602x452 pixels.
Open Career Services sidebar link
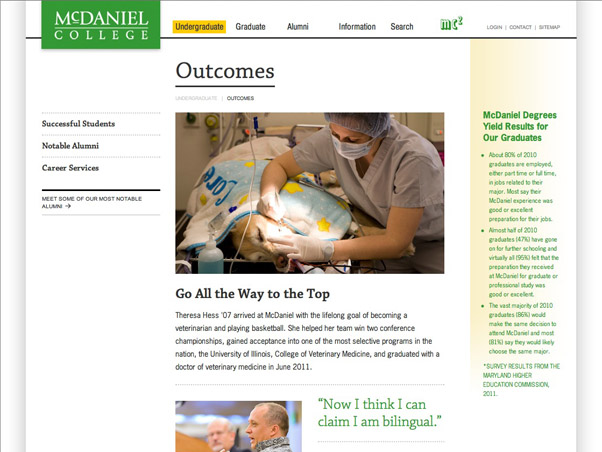tap(70, 168)
